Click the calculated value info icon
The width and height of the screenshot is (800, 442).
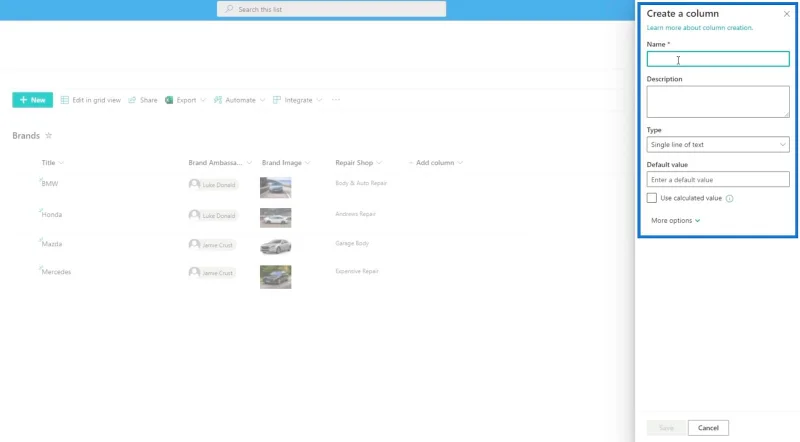click(729, 199)
